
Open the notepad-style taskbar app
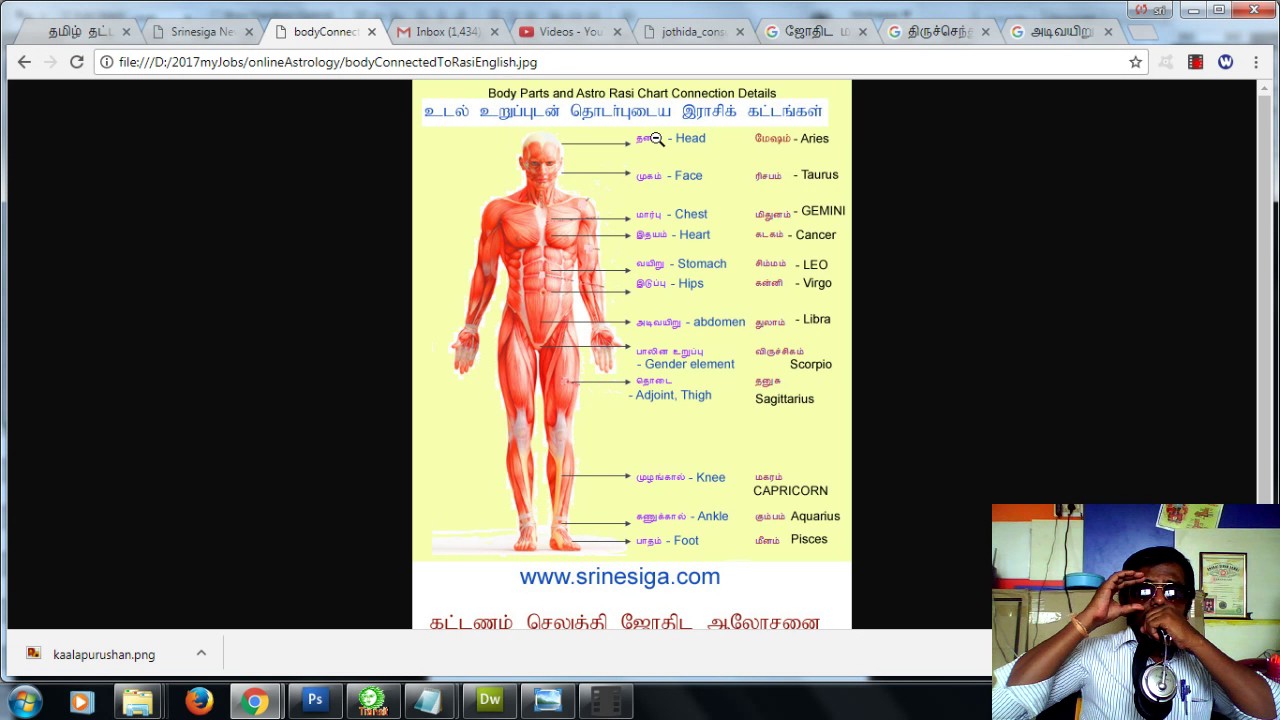click(x=429, y=701)
